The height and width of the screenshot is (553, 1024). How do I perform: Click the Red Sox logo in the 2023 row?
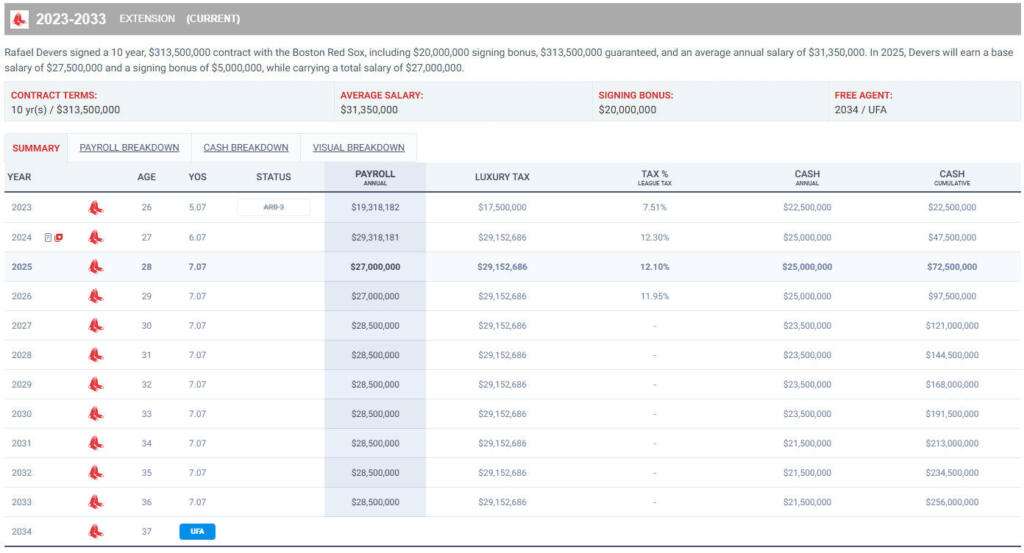95,207
